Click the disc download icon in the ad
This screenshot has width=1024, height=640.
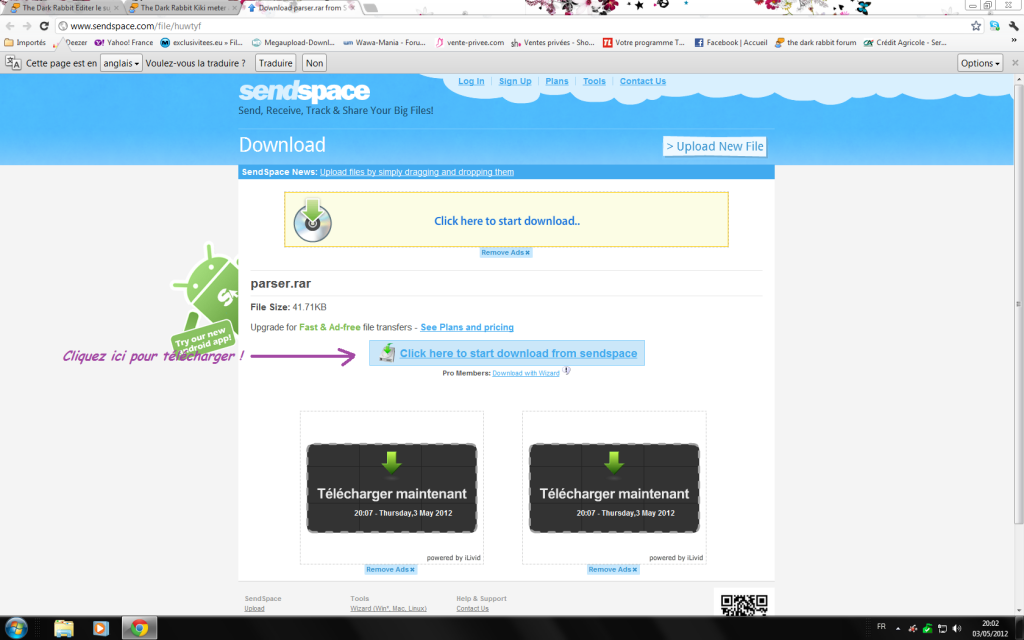[x=312, y=220]
